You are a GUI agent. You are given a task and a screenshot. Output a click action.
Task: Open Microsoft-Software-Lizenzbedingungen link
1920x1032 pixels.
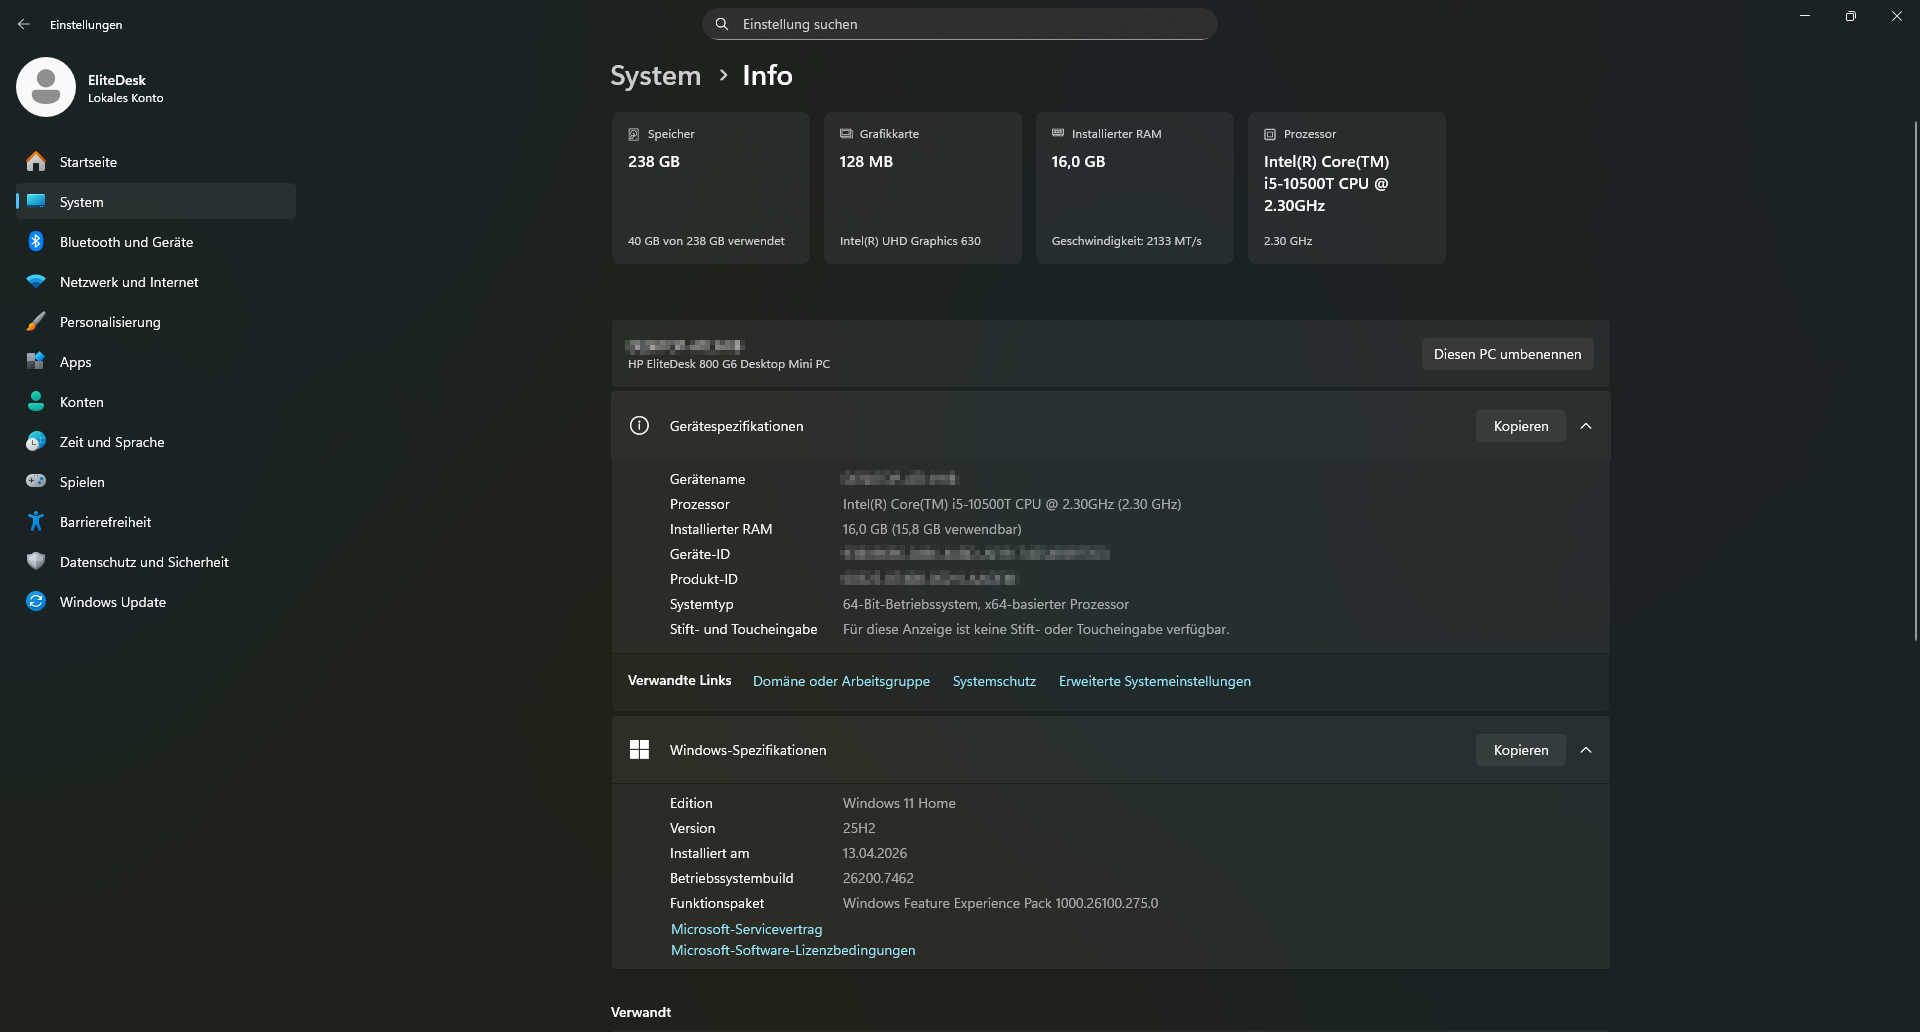click(793, 950)
